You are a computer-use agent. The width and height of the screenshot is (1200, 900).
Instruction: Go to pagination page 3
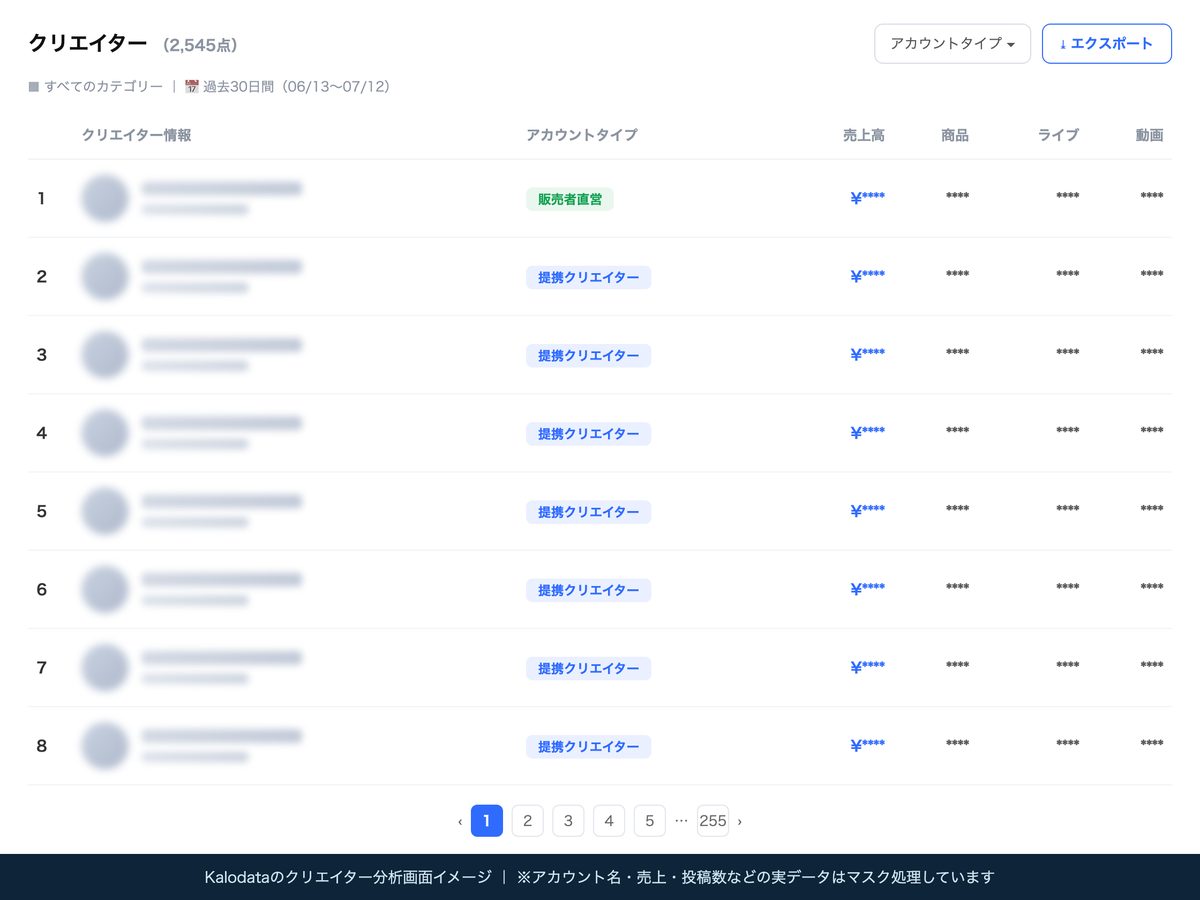click(568, 821)
